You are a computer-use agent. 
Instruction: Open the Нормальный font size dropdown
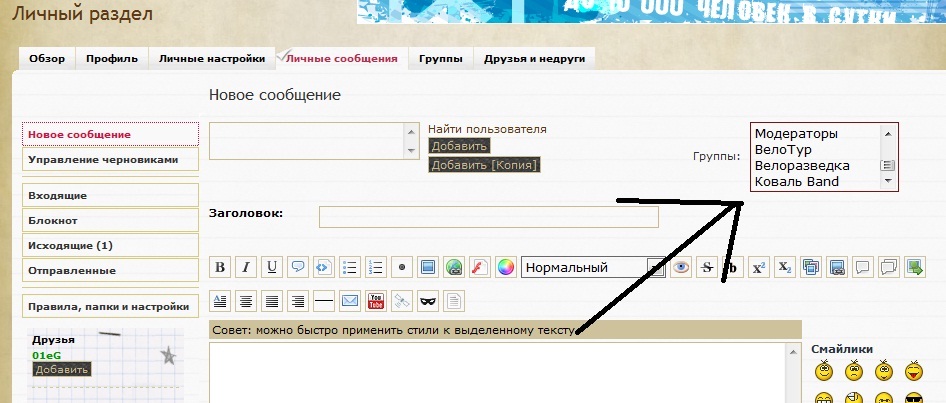[x=592, y=267]
